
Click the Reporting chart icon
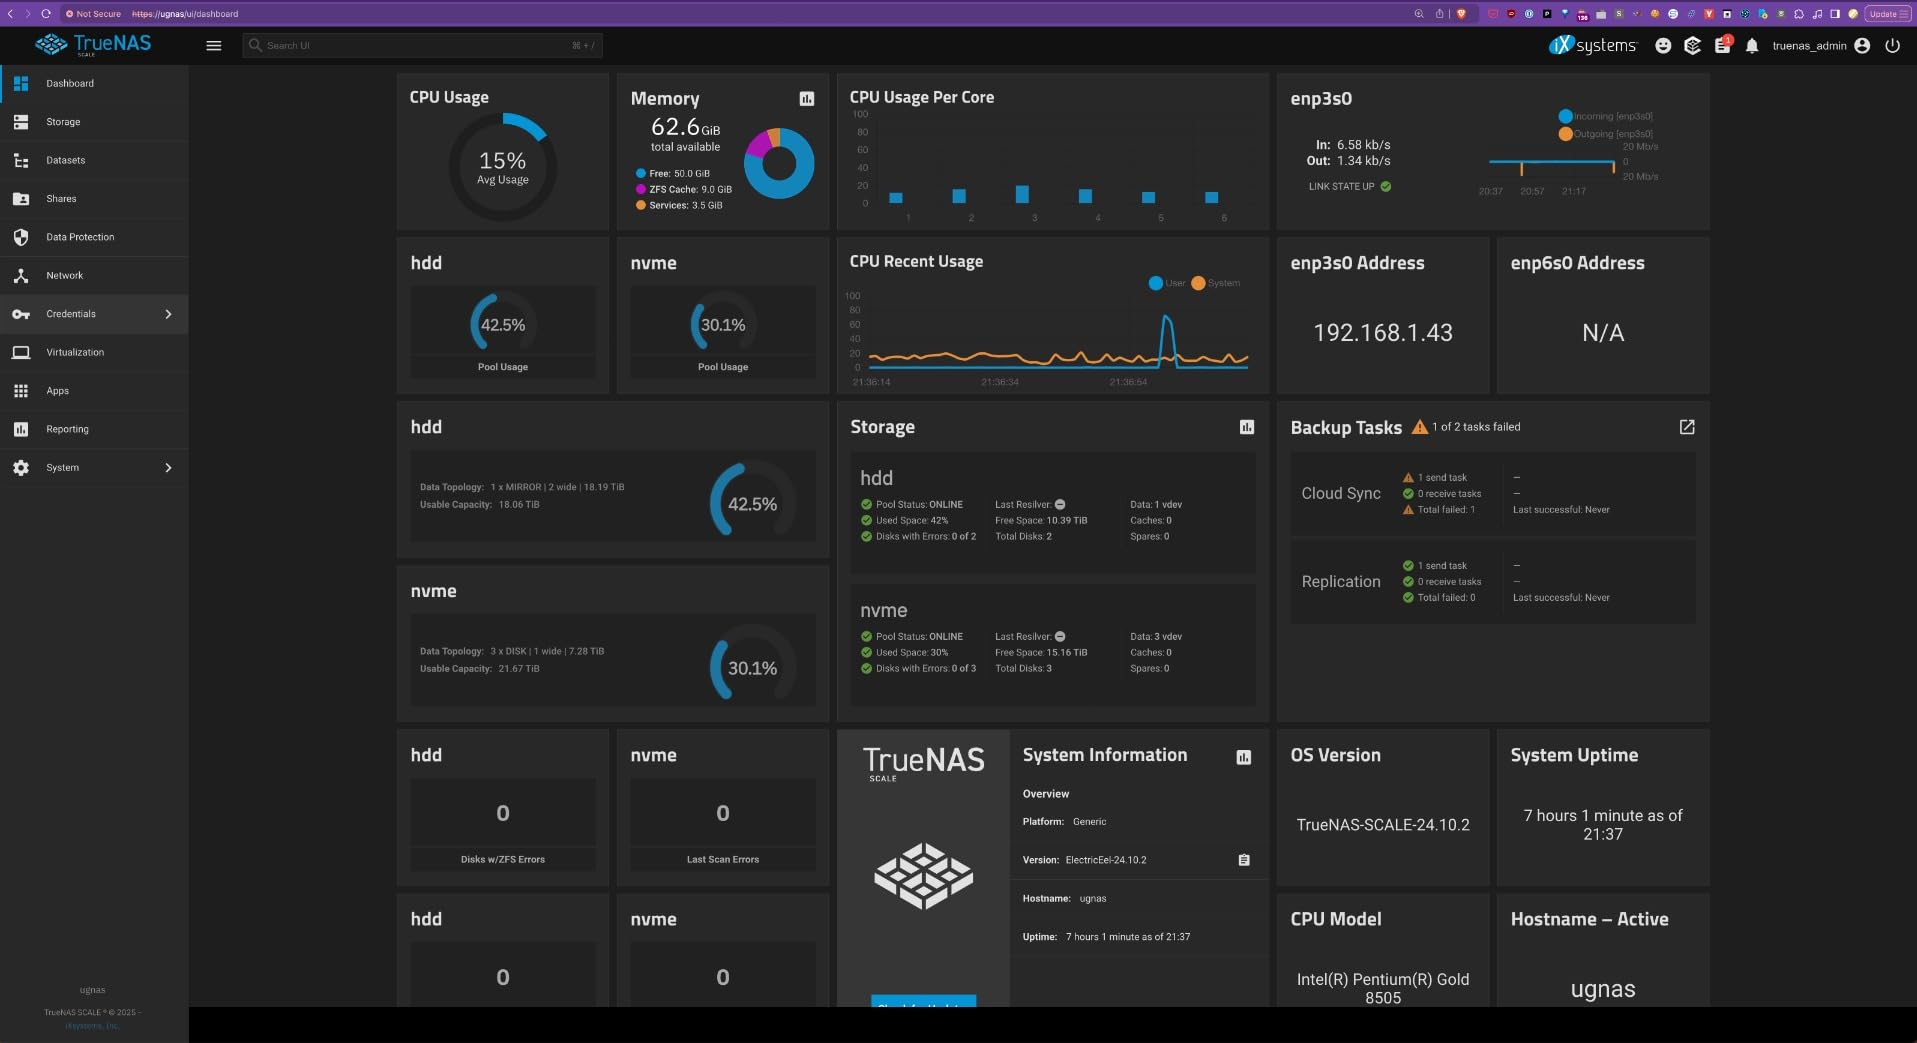[x=21, y=430]
